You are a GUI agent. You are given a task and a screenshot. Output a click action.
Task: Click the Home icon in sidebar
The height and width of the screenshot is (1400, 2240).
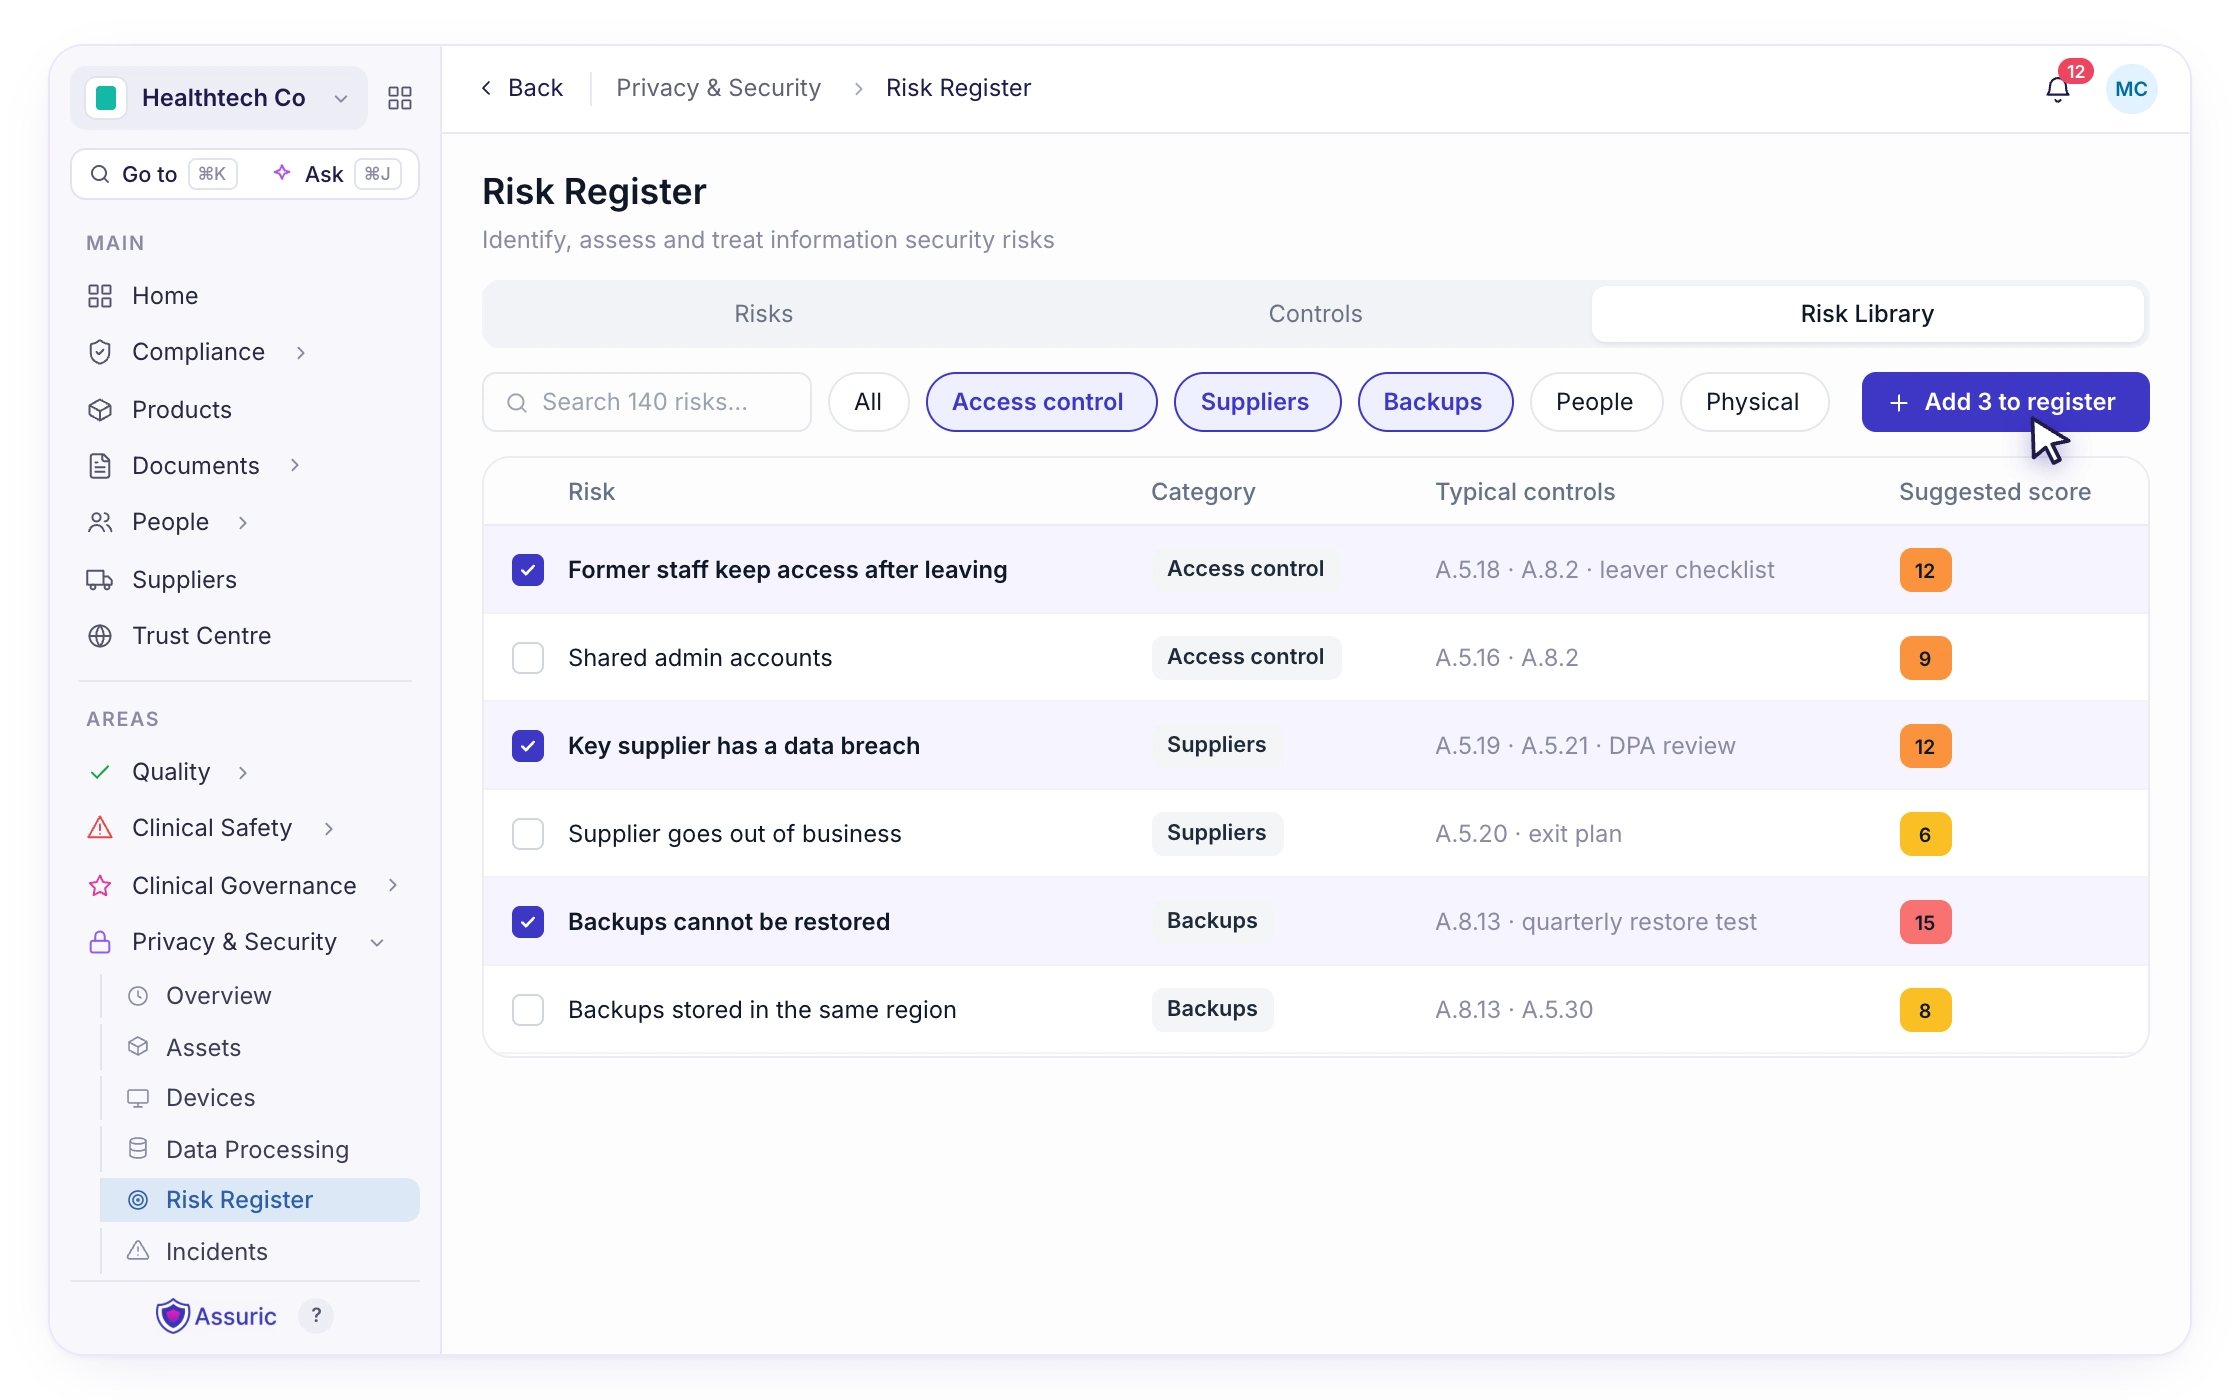click(x=100, y=296)
